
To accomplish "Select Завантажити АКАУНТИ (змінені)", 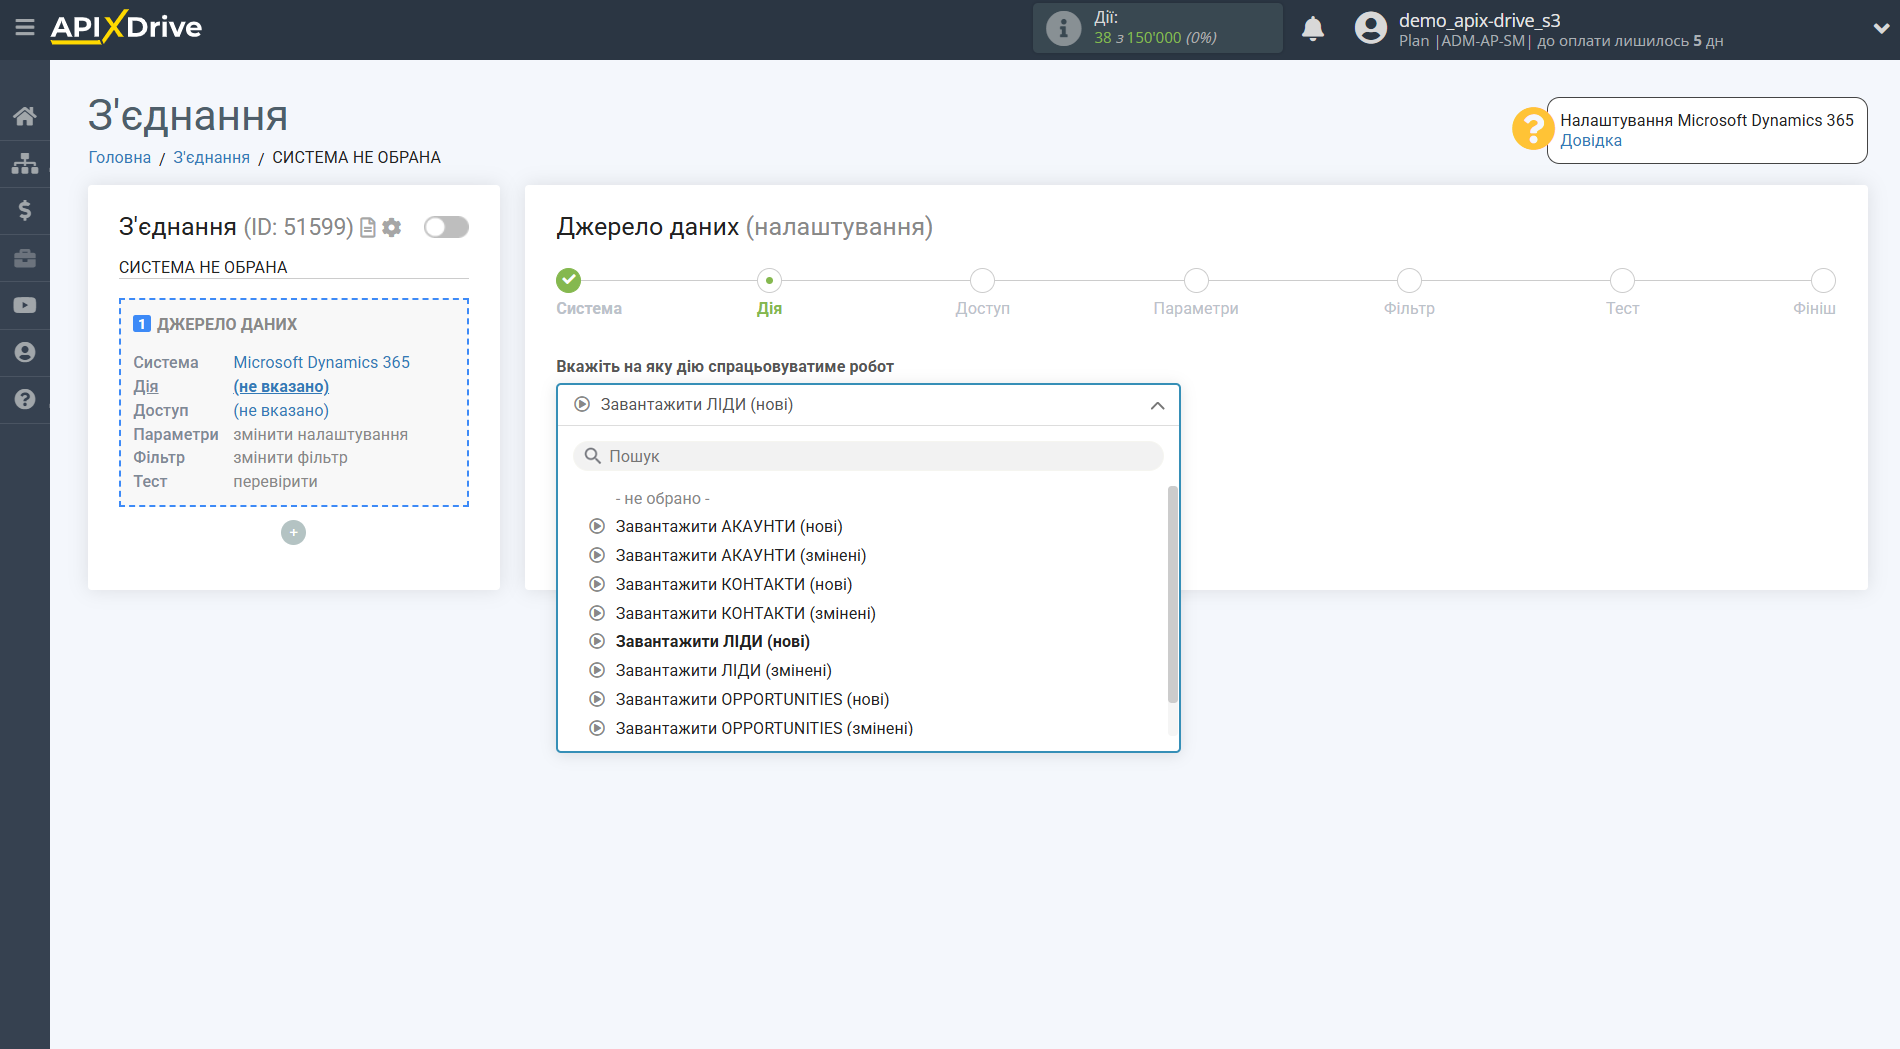I will click(741, 555).
